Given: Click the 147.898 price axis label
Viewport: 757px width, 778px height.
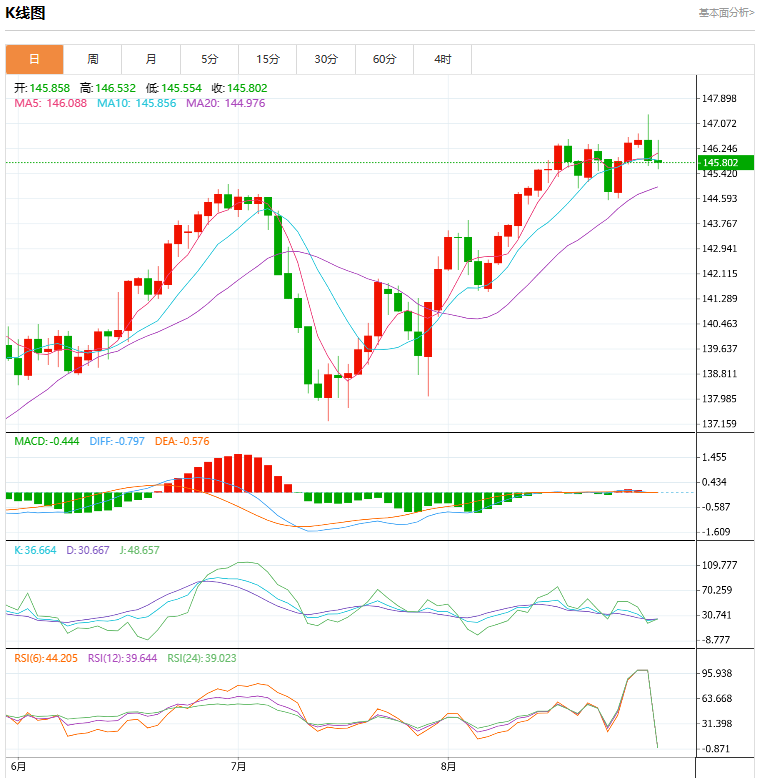Looking at the screenshot, I should click(x=719, y=98).
